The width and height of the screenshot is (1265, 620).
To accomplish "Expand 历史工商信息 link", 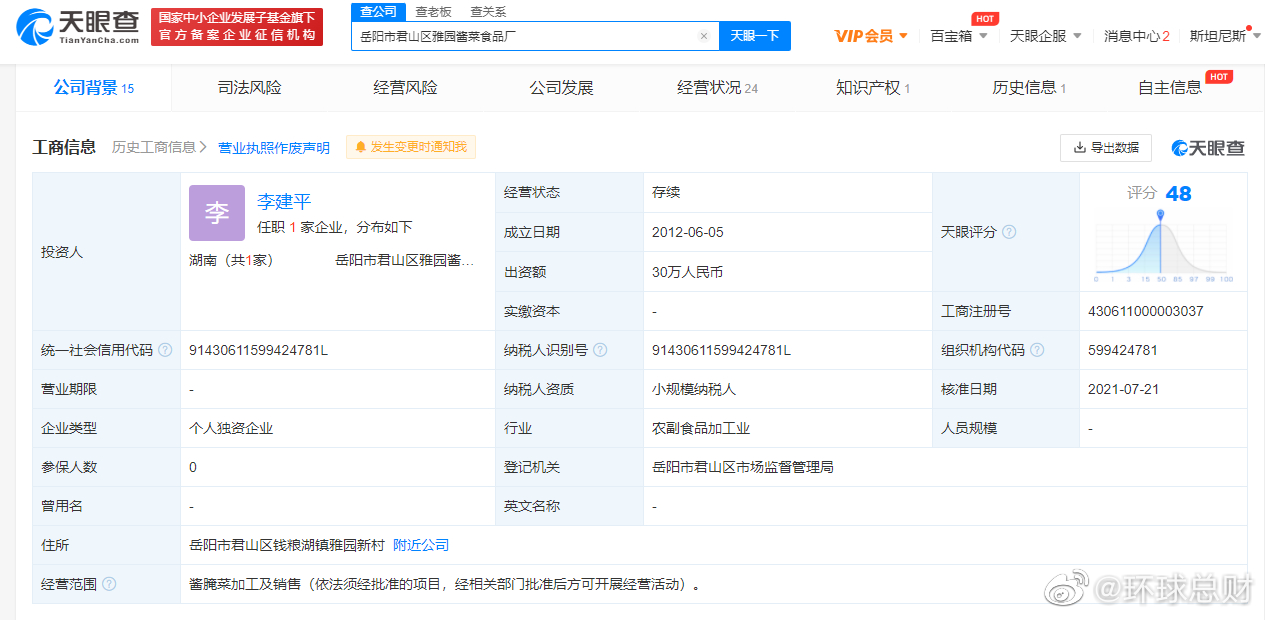I will pos(159,147).
